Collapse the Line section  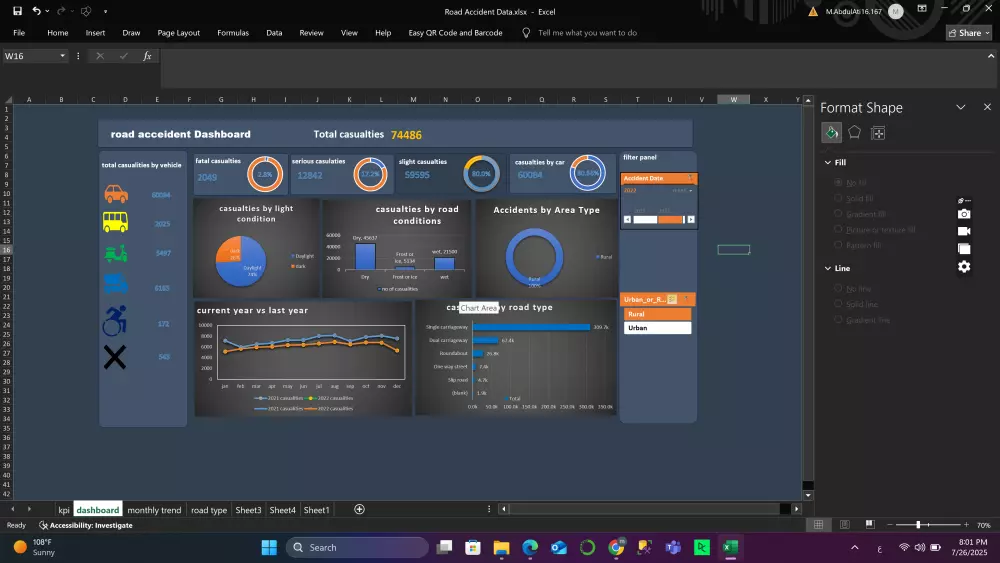[828, 268]
